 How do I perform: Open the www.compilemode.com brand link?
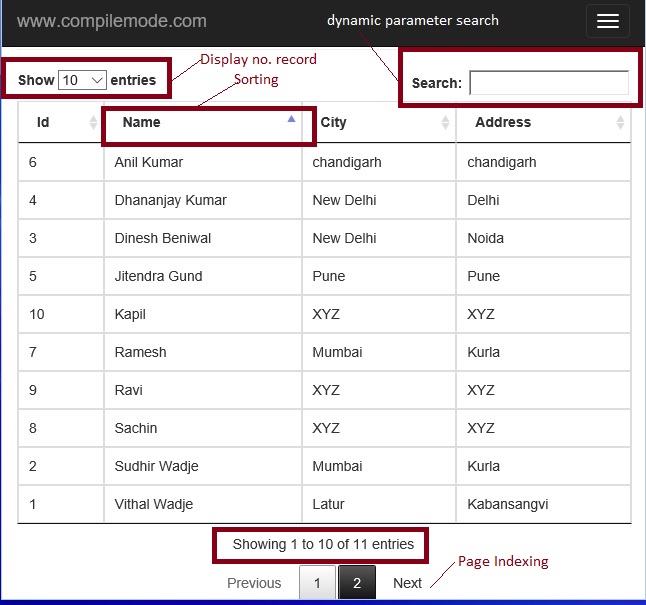coord(112,21)
